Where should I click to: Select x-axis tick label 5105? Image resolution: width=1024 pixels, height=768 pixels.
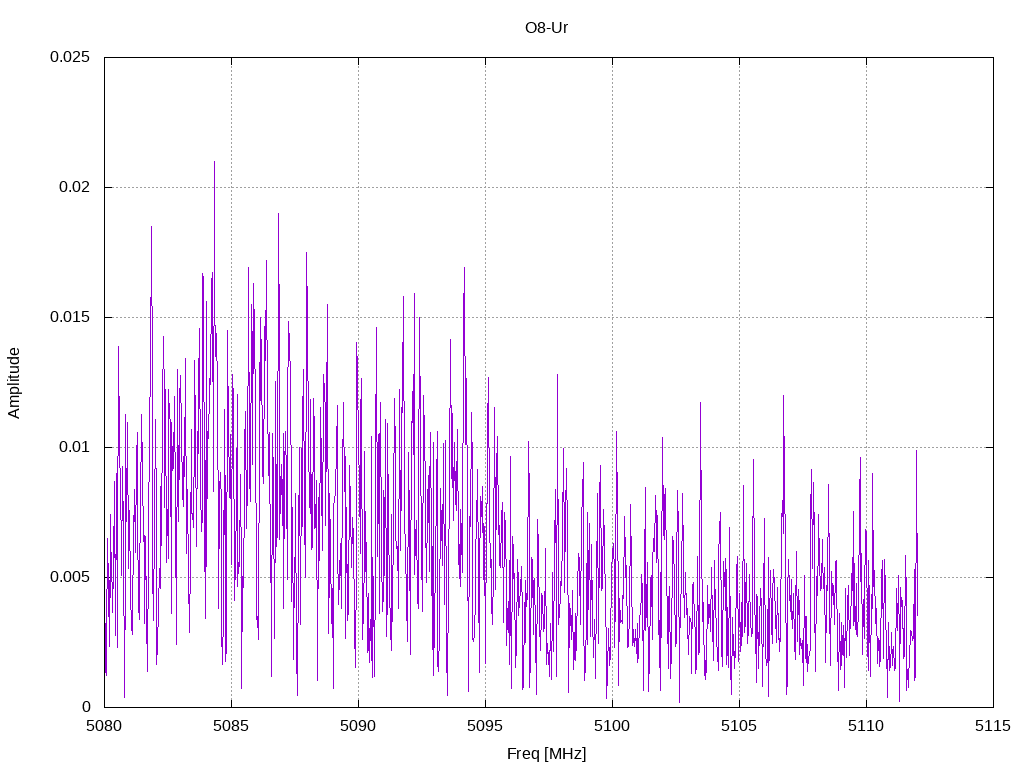739,726
